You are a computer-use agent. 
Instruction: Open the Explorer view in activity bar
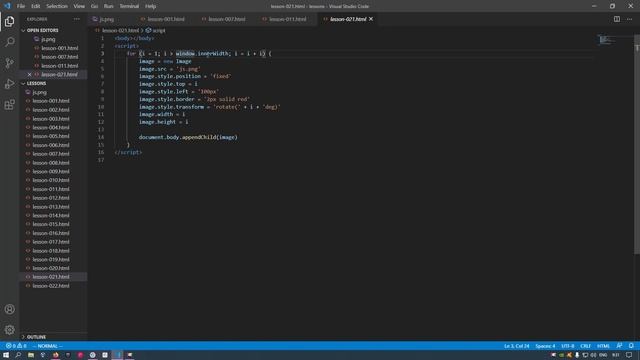coord(9,21)
